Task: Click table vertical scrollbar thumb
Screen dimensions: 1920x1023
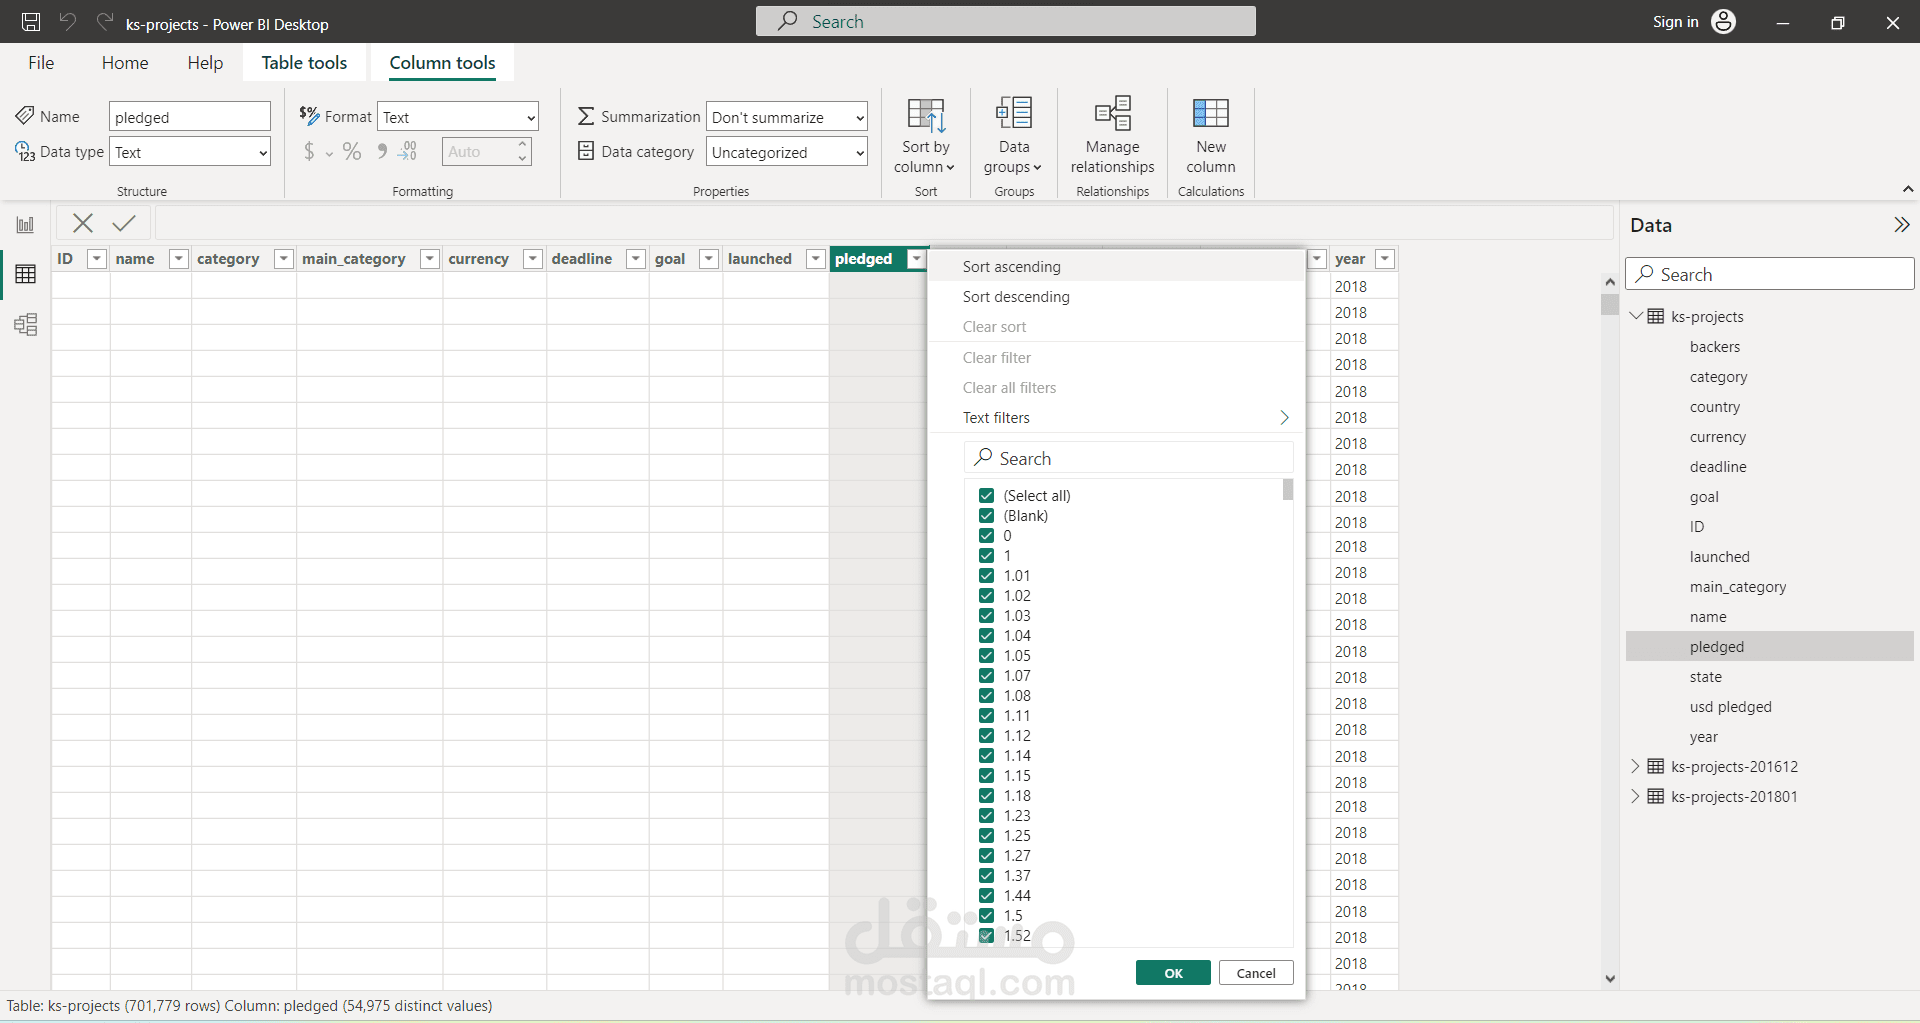Action: tap(1609, 304)
